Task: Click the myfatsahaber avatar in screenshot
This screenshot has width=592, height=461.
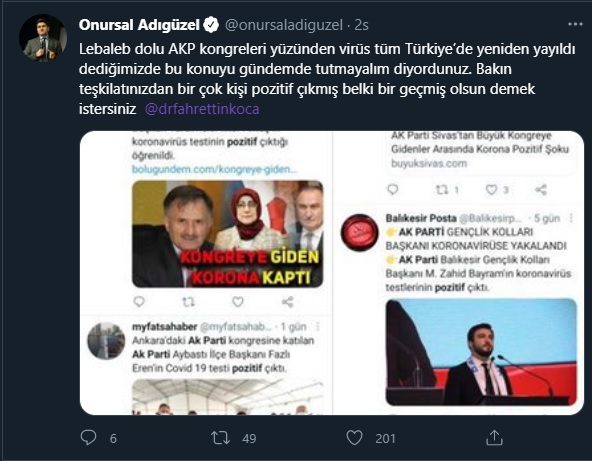Action: 106,341
